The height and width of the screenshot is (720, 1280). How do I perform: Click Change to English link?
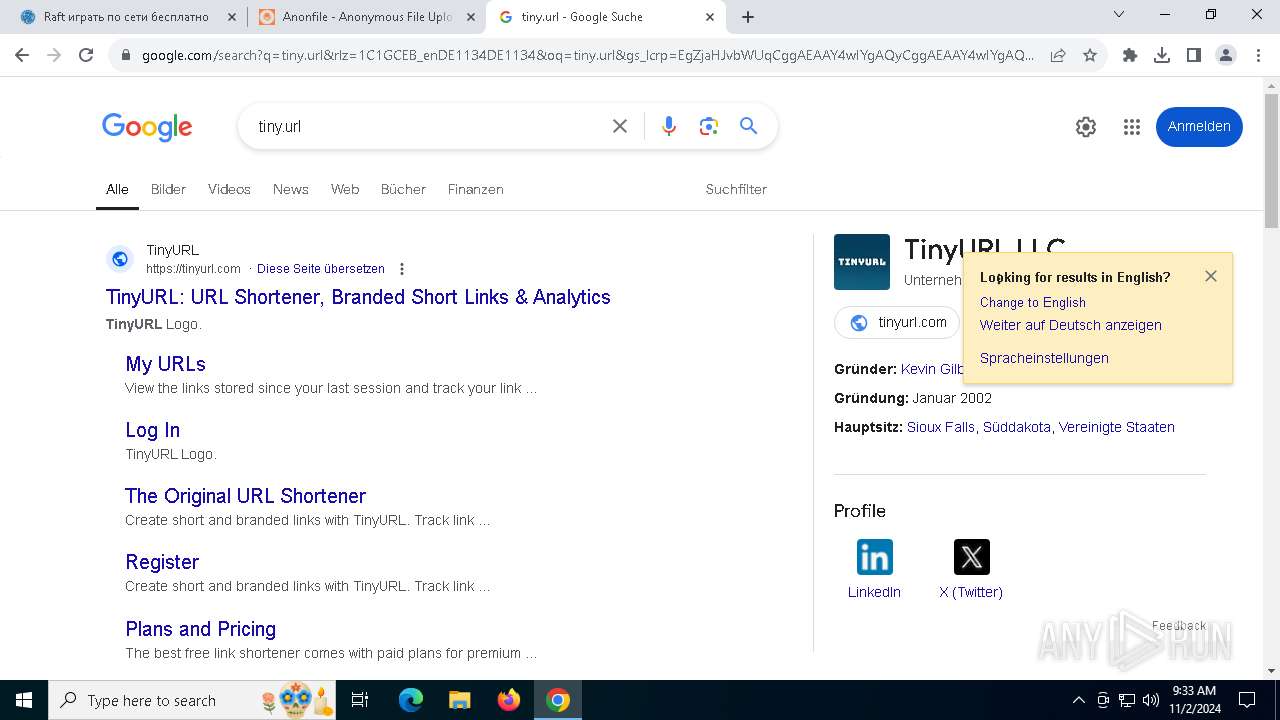click(x=1033, y=302)
